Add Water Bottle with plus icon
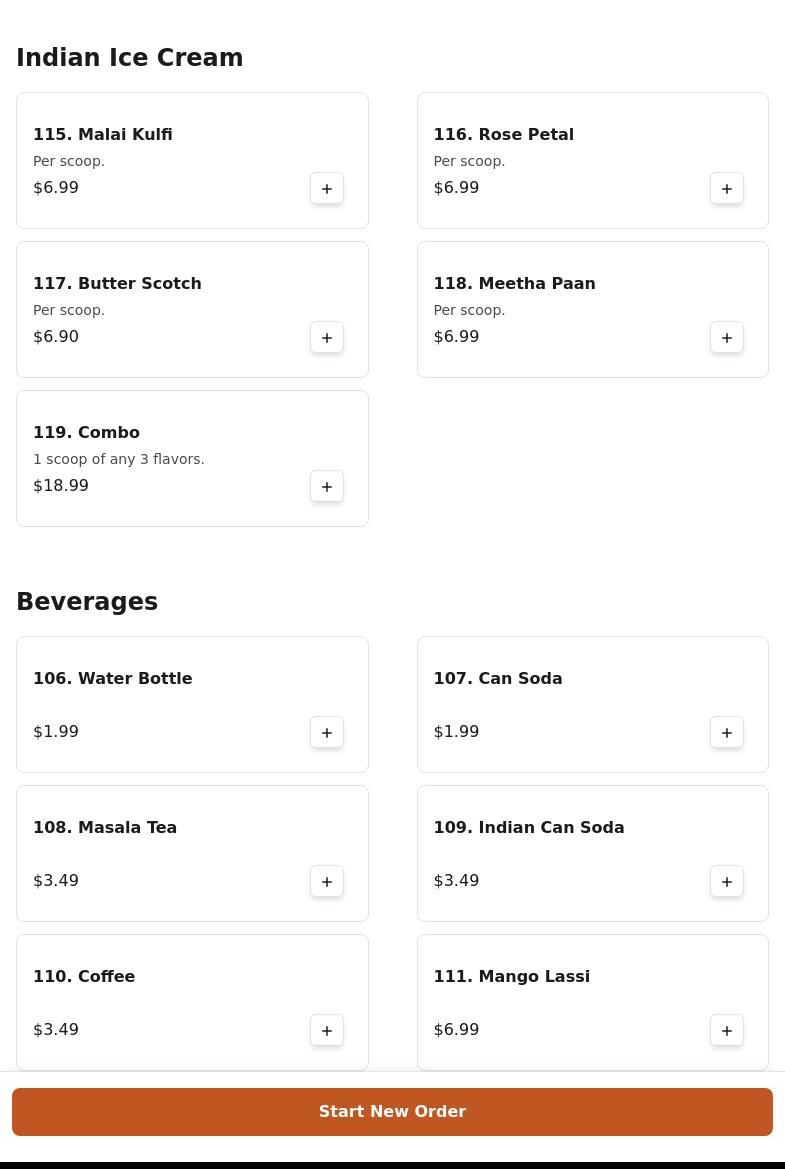This screenshot has height=1169, width=785. coord(327,733)
